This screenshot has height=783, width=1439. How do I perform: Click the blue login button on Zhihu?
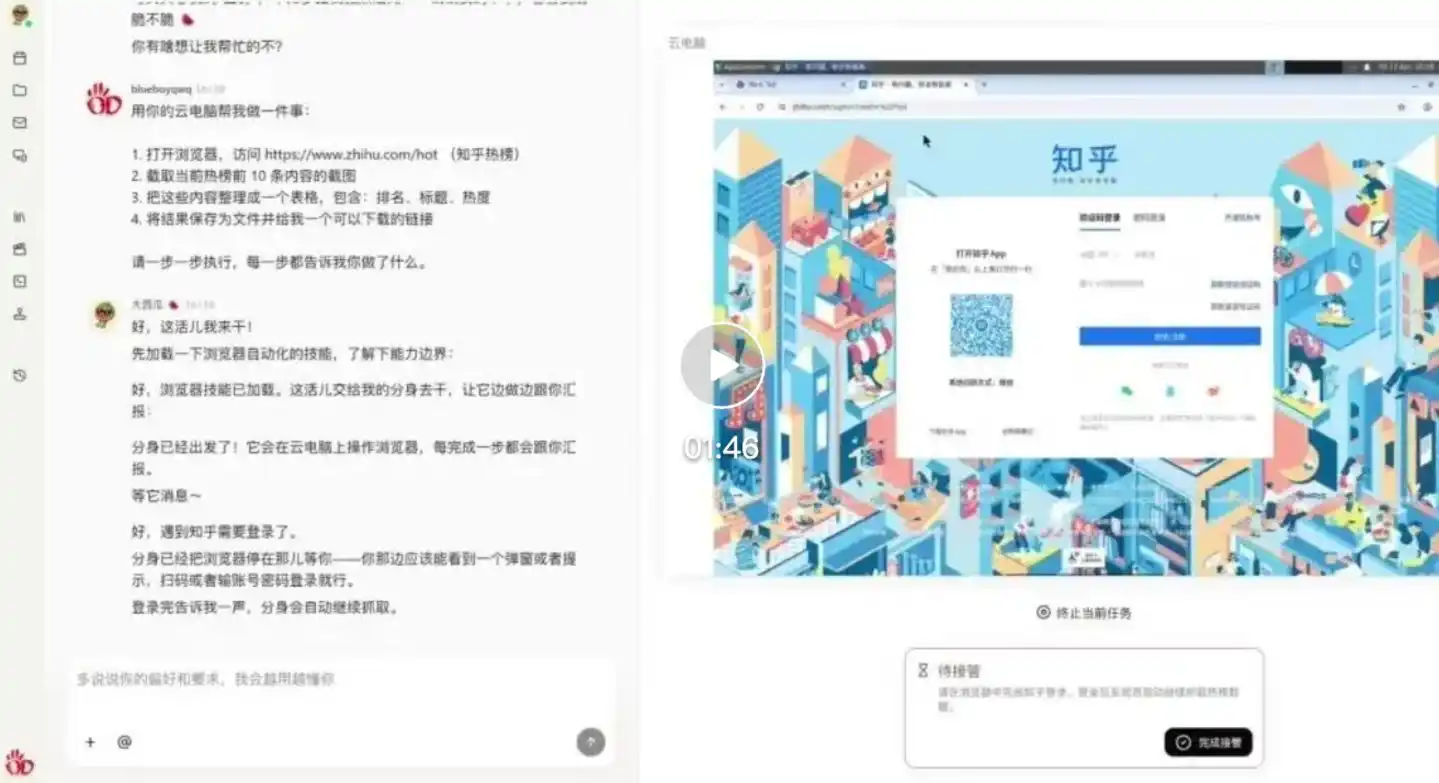(1169, 336)
